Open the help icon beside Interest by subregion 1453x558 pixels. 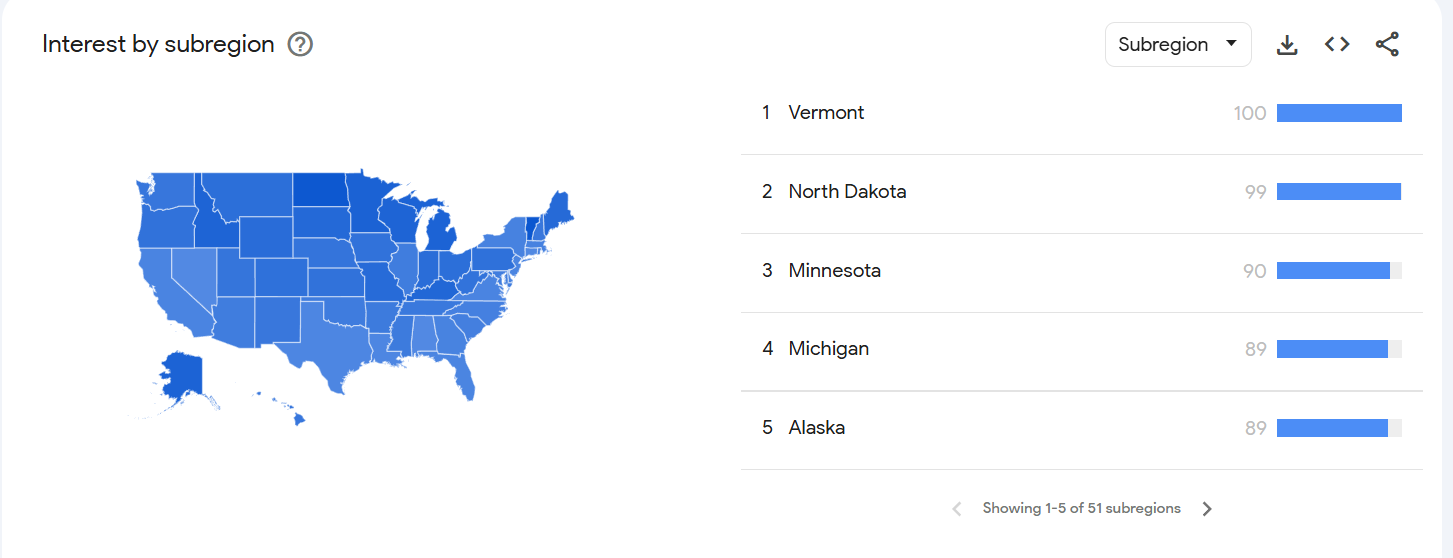click(x=300, y=45)
